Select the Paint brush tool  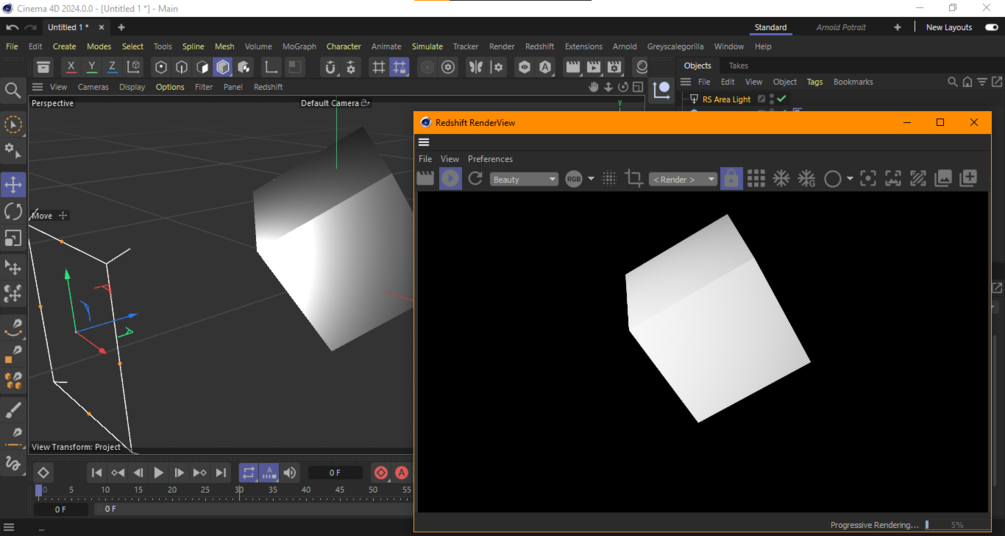(13, 410)
